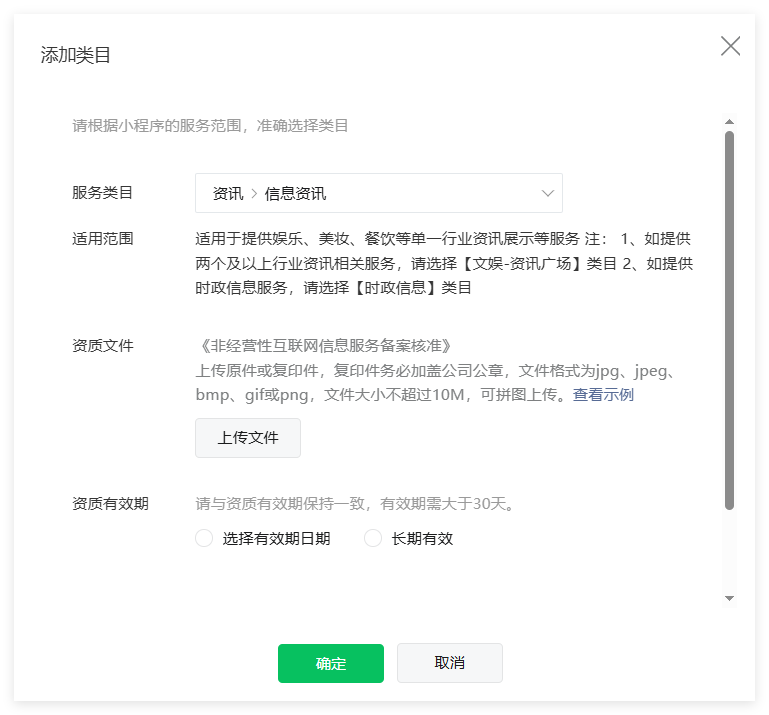Click the 资质文件 label
This screenshot has height=715, width=769.
(x=103, y=346)
